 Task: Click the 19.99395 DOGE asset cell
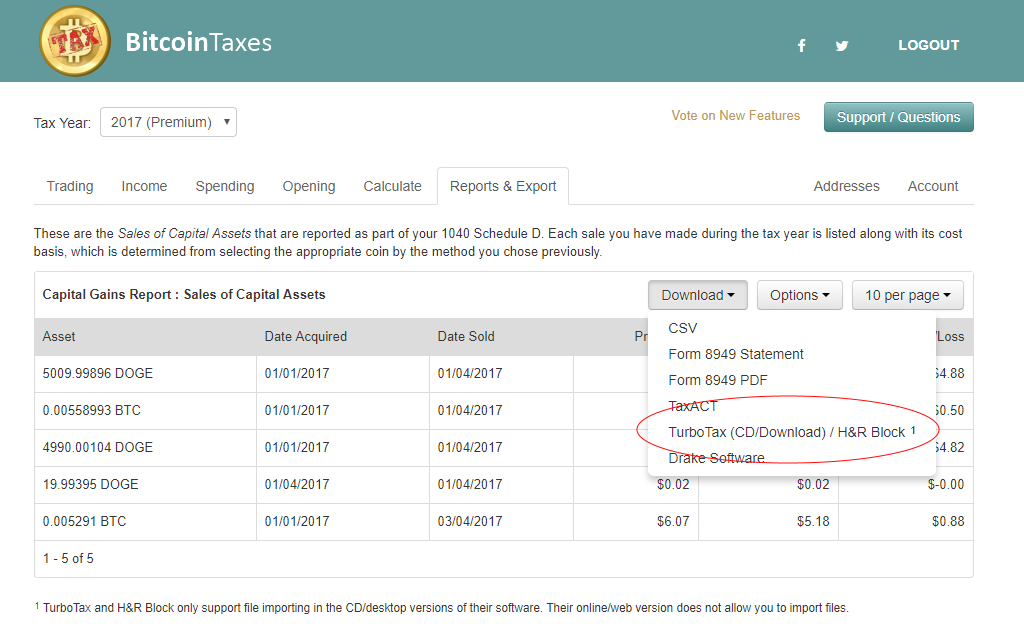[x=146, y=484]
